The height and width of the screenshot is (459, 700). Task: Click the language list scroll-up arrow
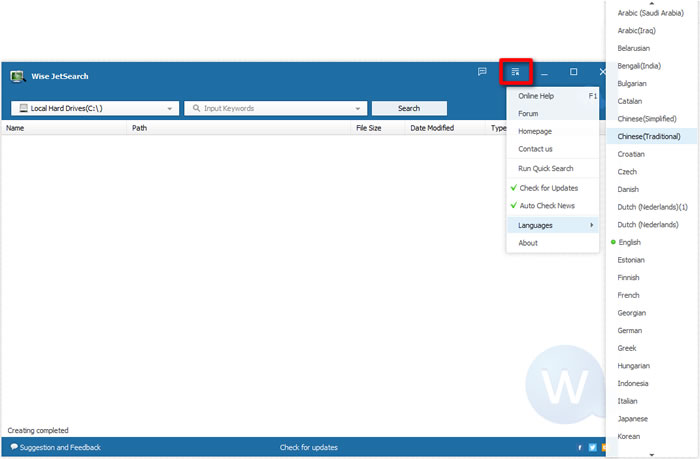coord(652,3)
